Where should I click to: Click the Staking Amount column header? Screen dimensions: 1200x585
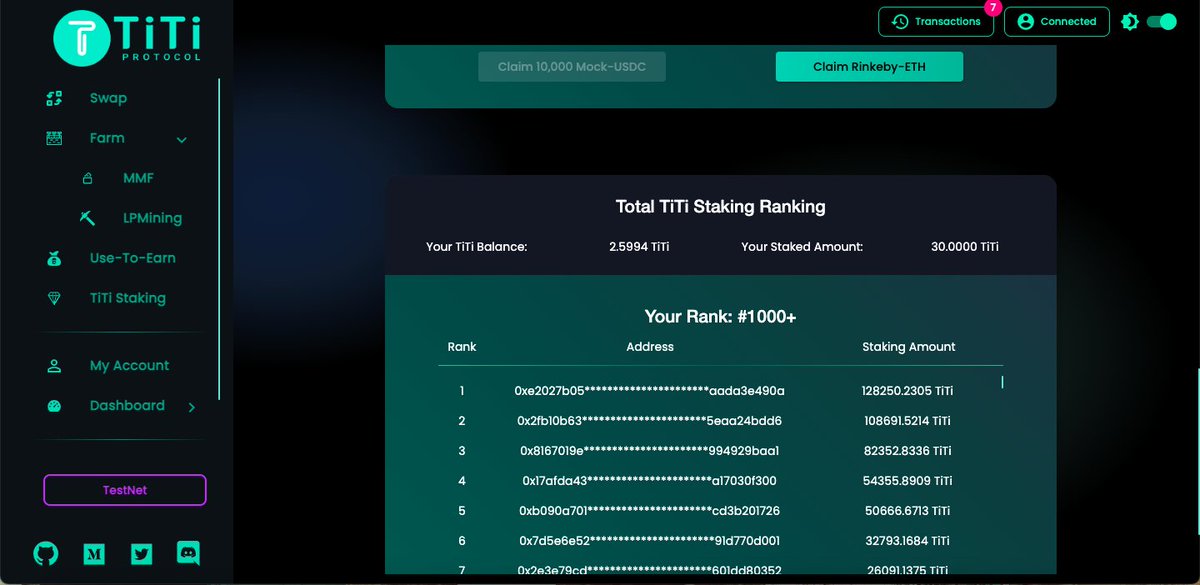click(x=909, y=347)
